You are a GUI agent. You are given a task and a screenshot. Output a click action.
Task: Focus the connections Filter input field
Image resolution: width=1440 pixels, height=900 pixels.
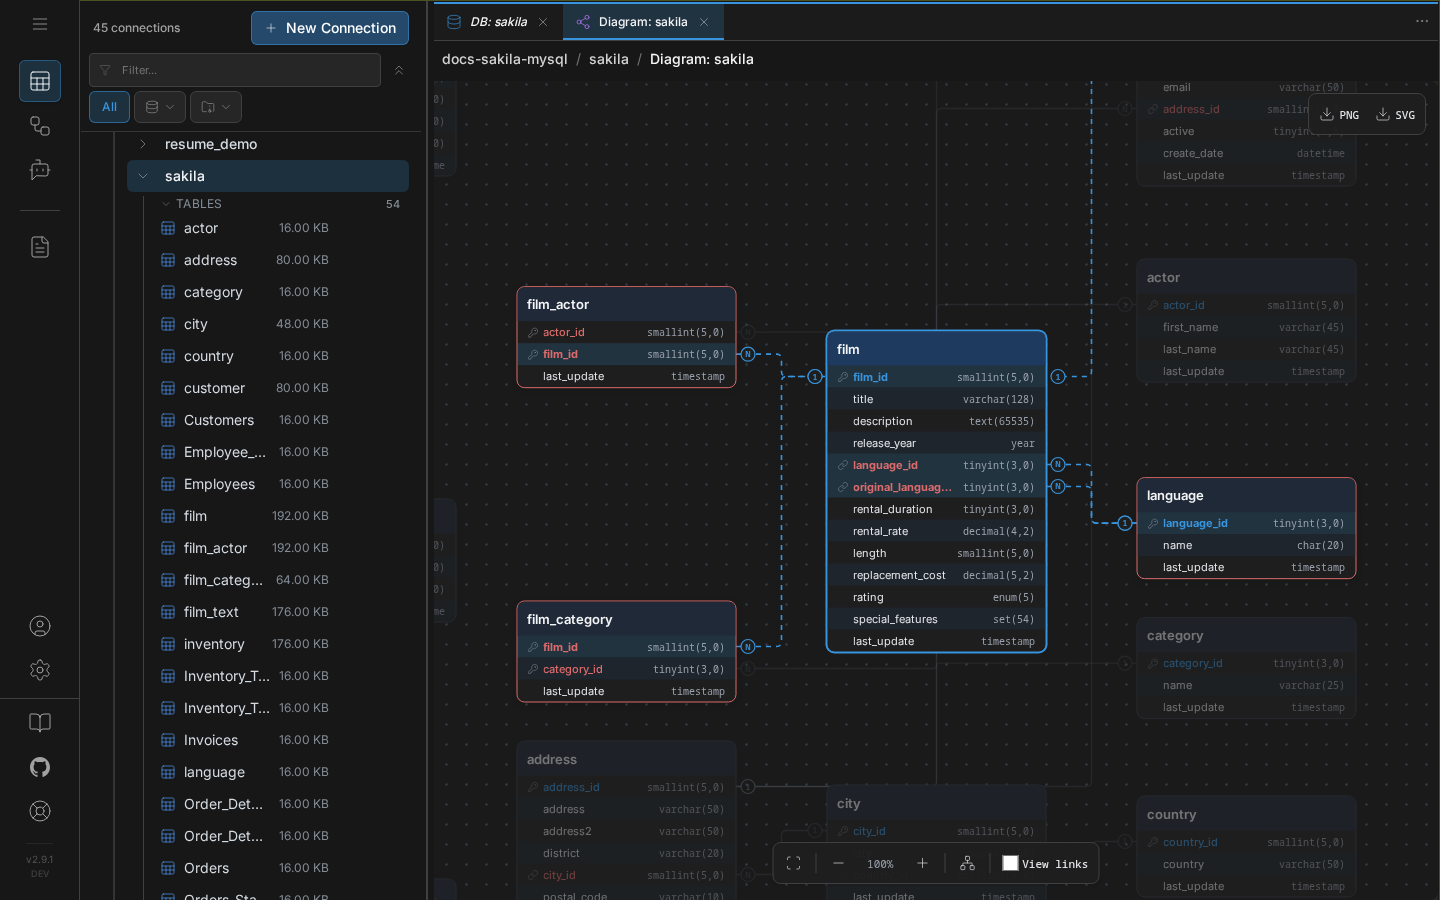pyautogui.click(x=235, y=70)
